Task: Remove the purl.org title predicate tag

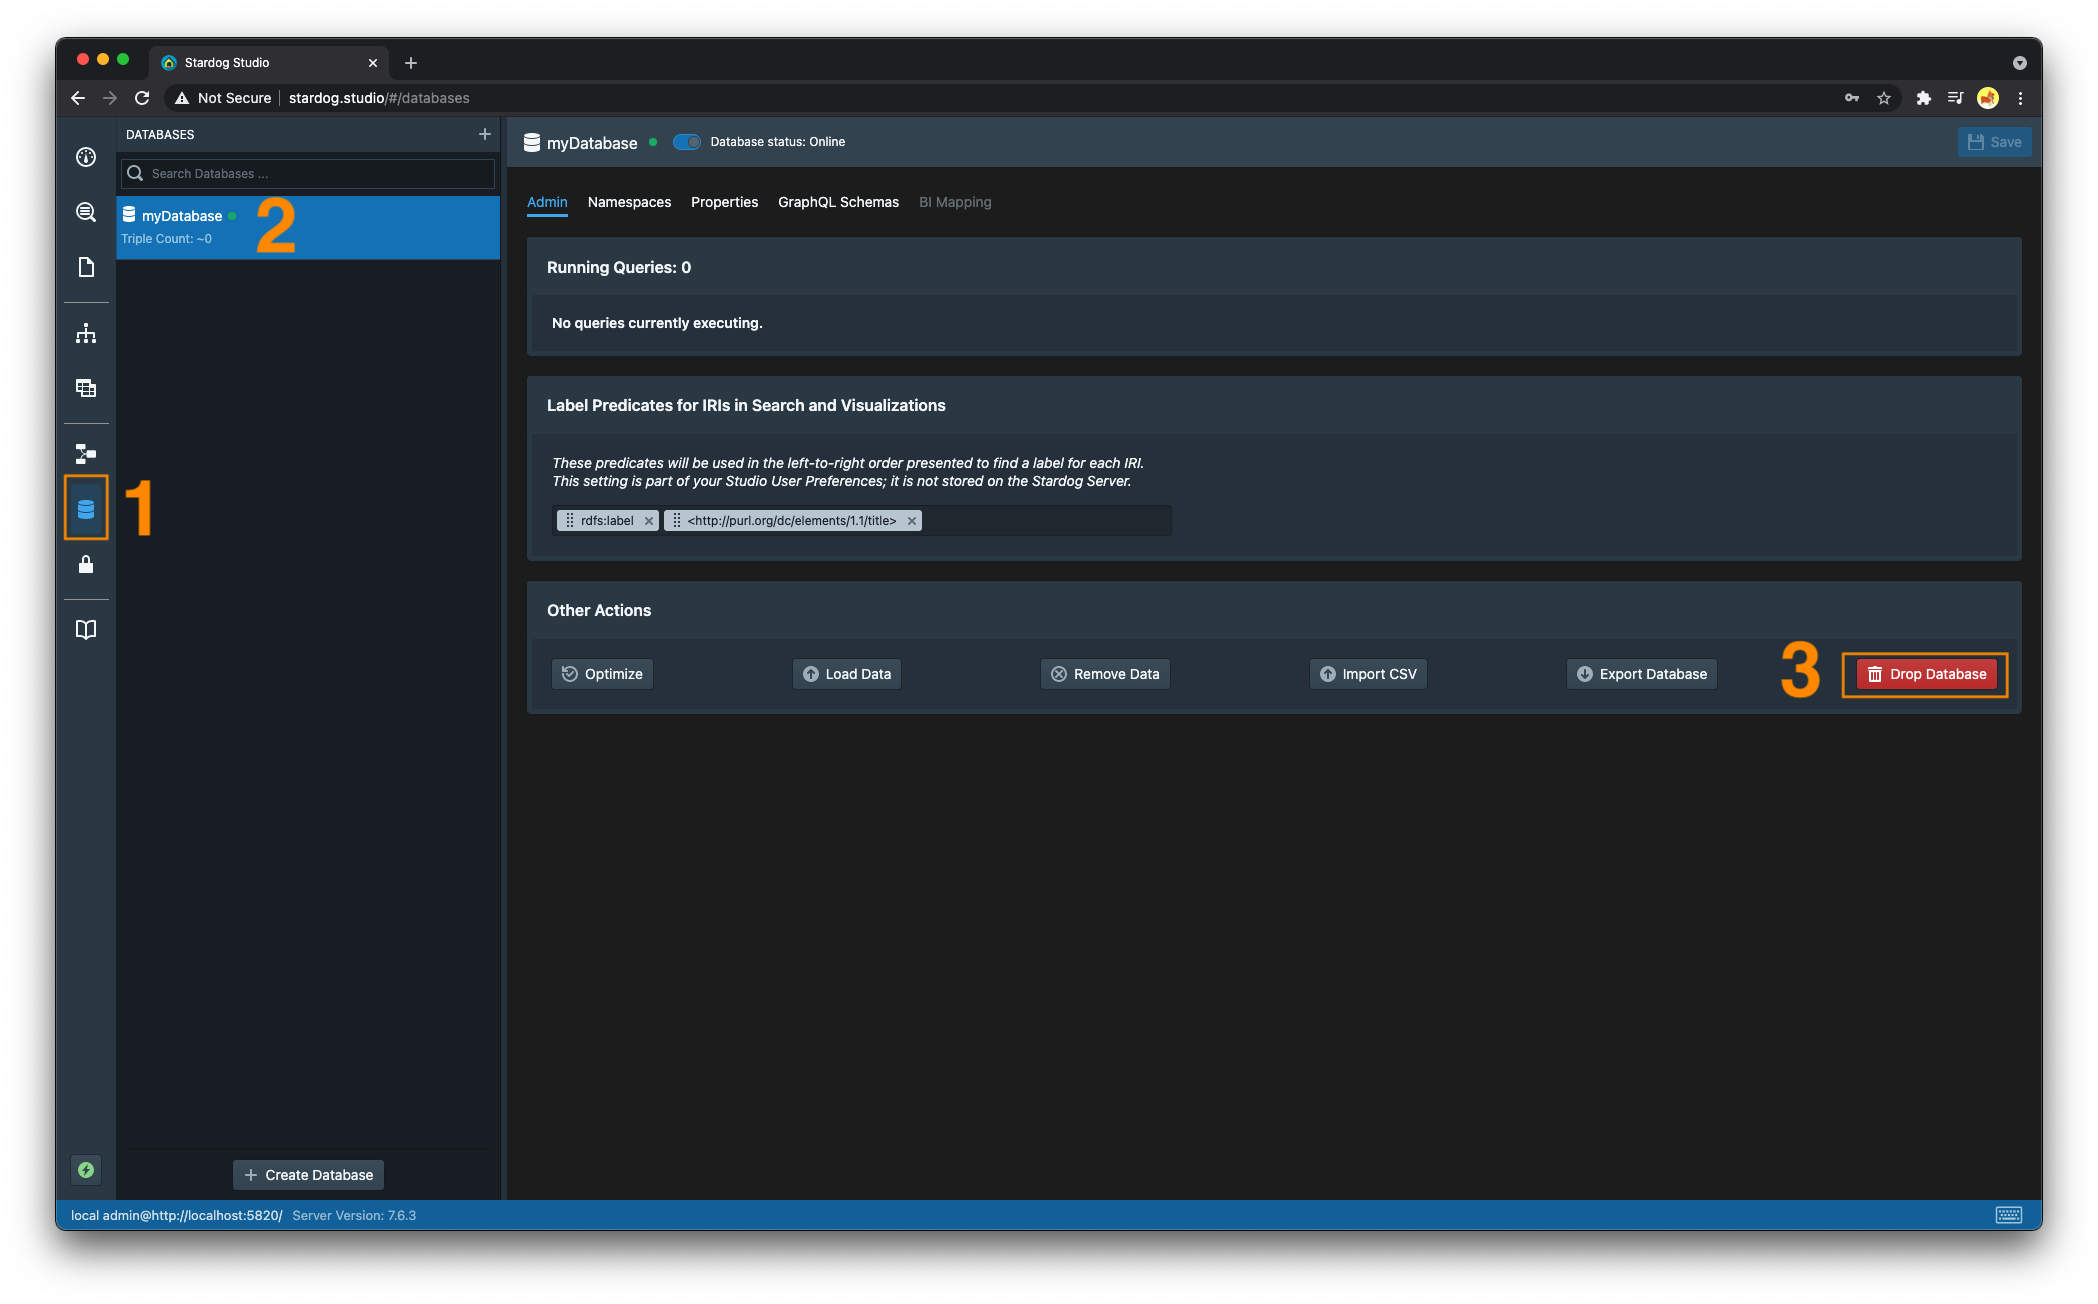Action: [912, 521]
